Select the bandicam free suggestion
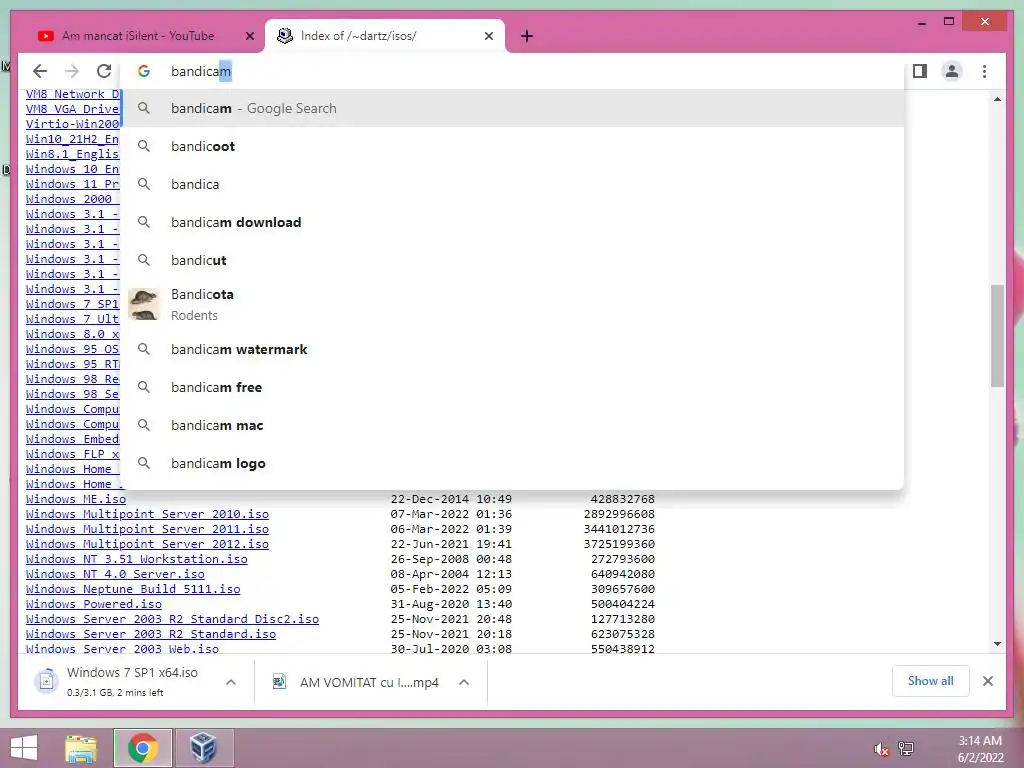The height and width of the screenshot is (768, 1024). coord(513,387)
